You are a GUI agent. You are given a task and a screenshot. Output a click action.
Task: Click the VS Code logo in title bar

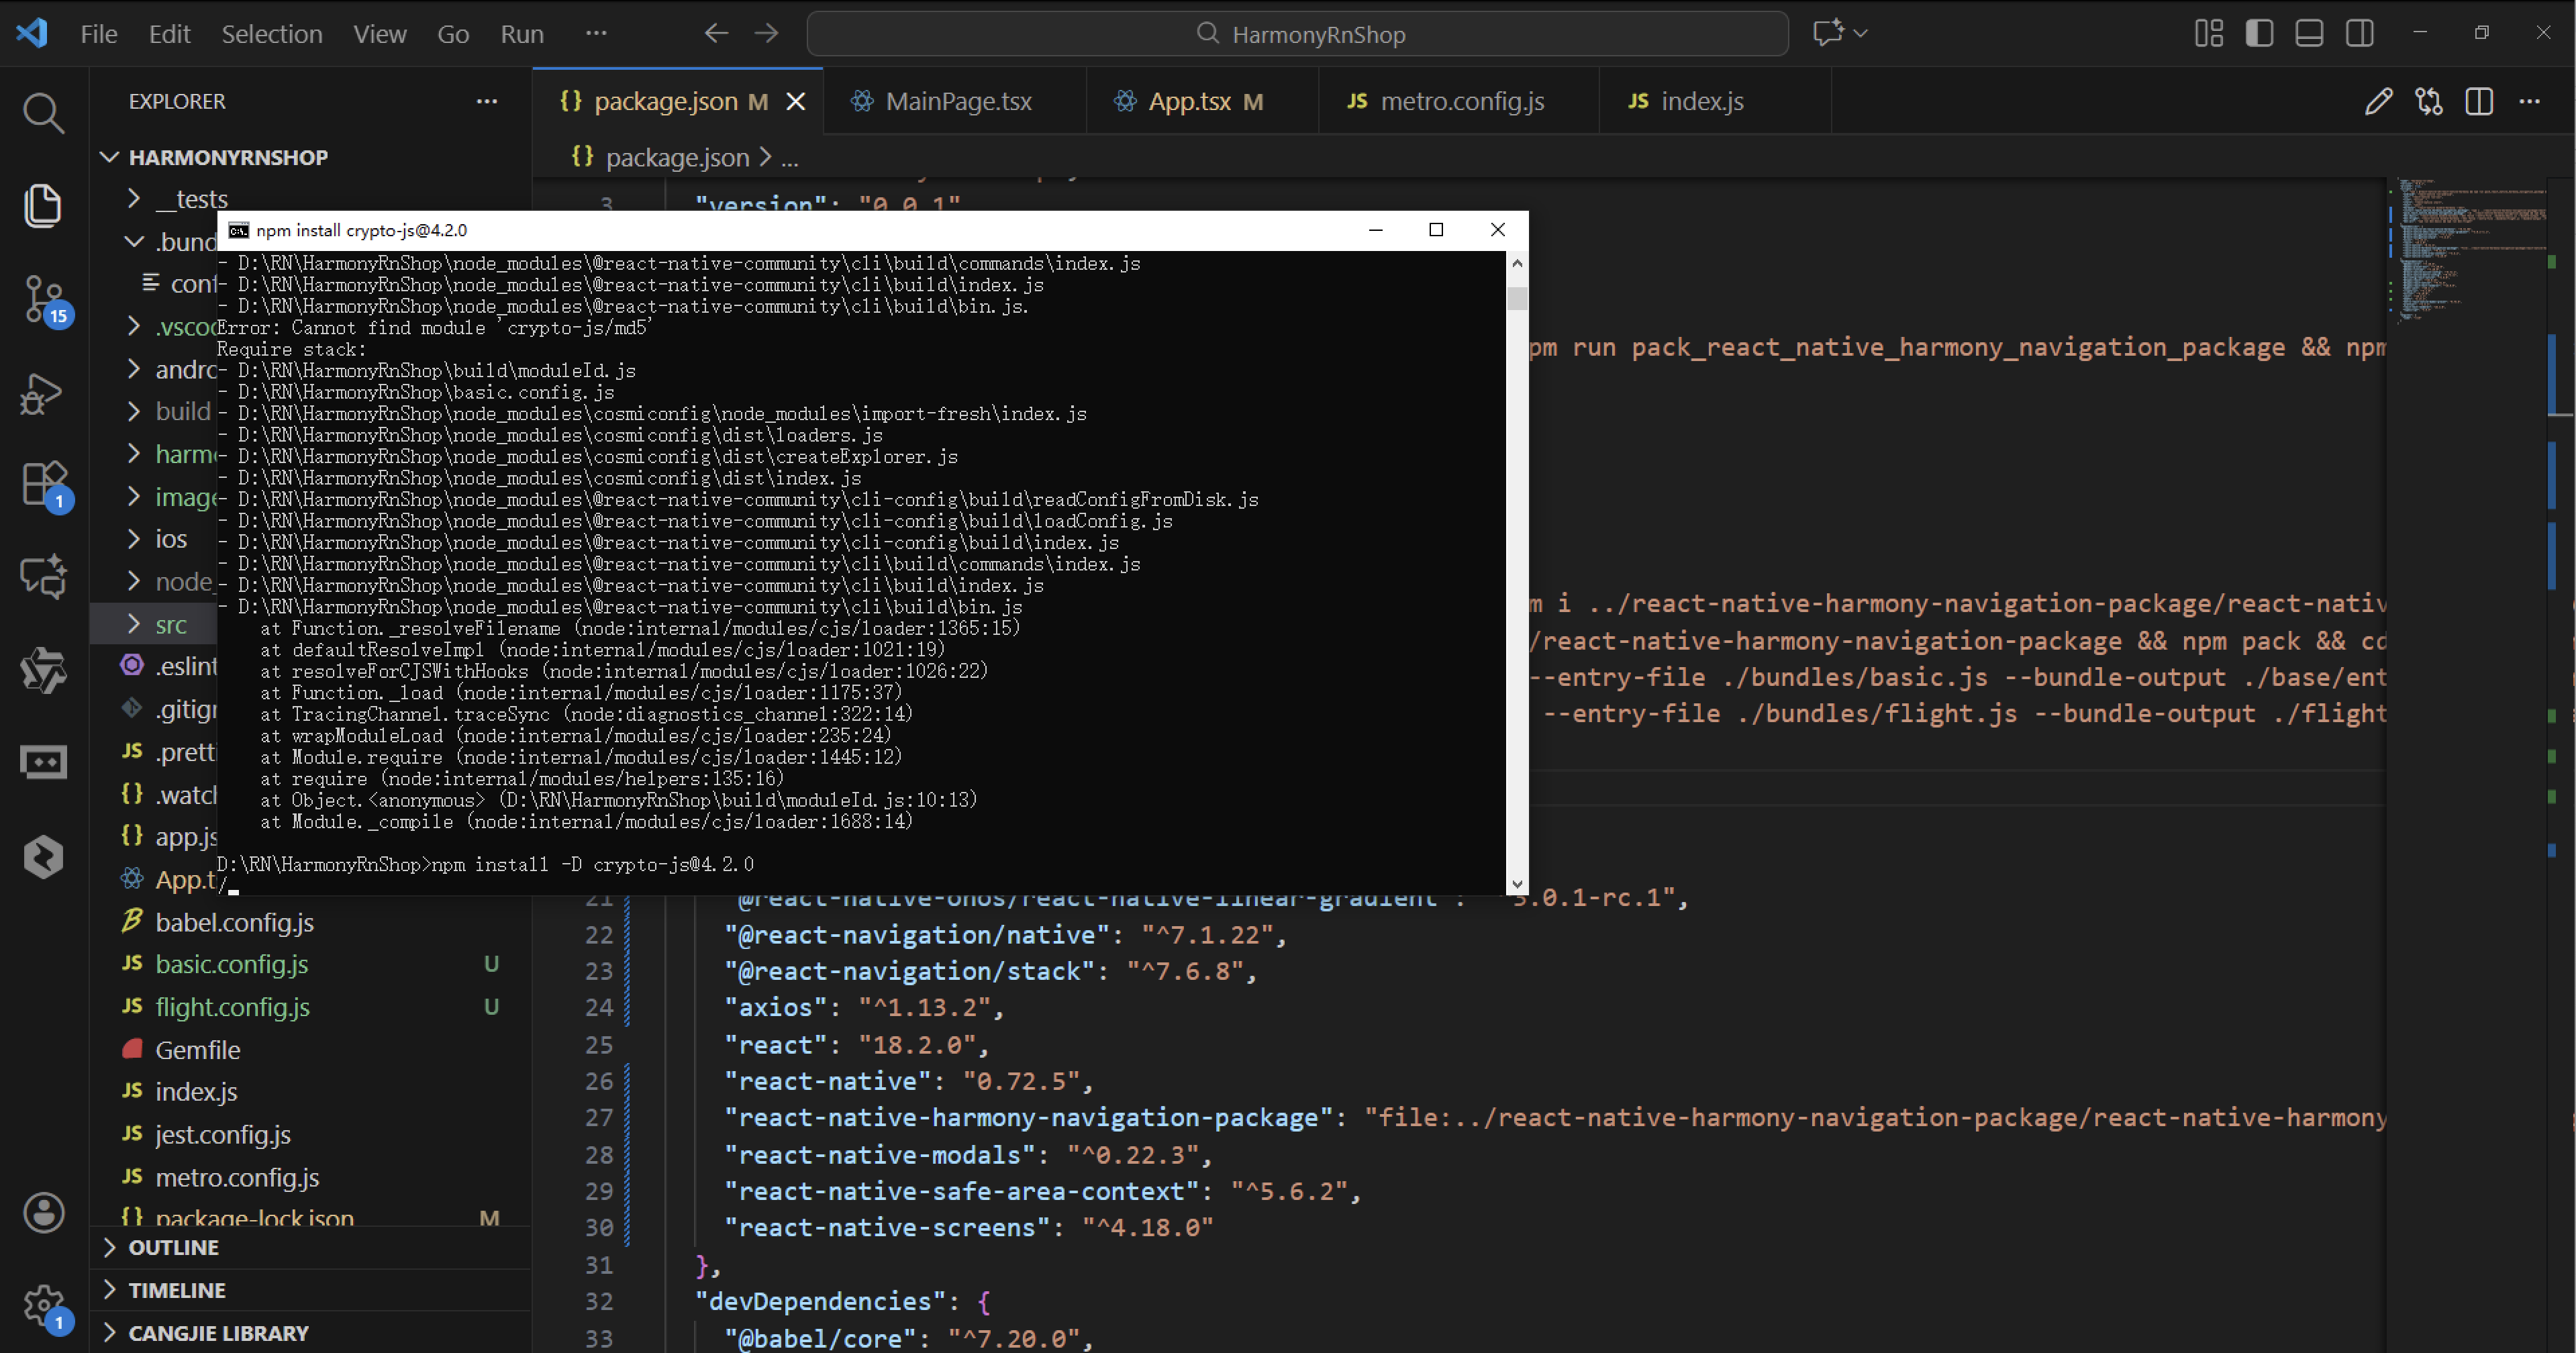(x=32, y=33)
